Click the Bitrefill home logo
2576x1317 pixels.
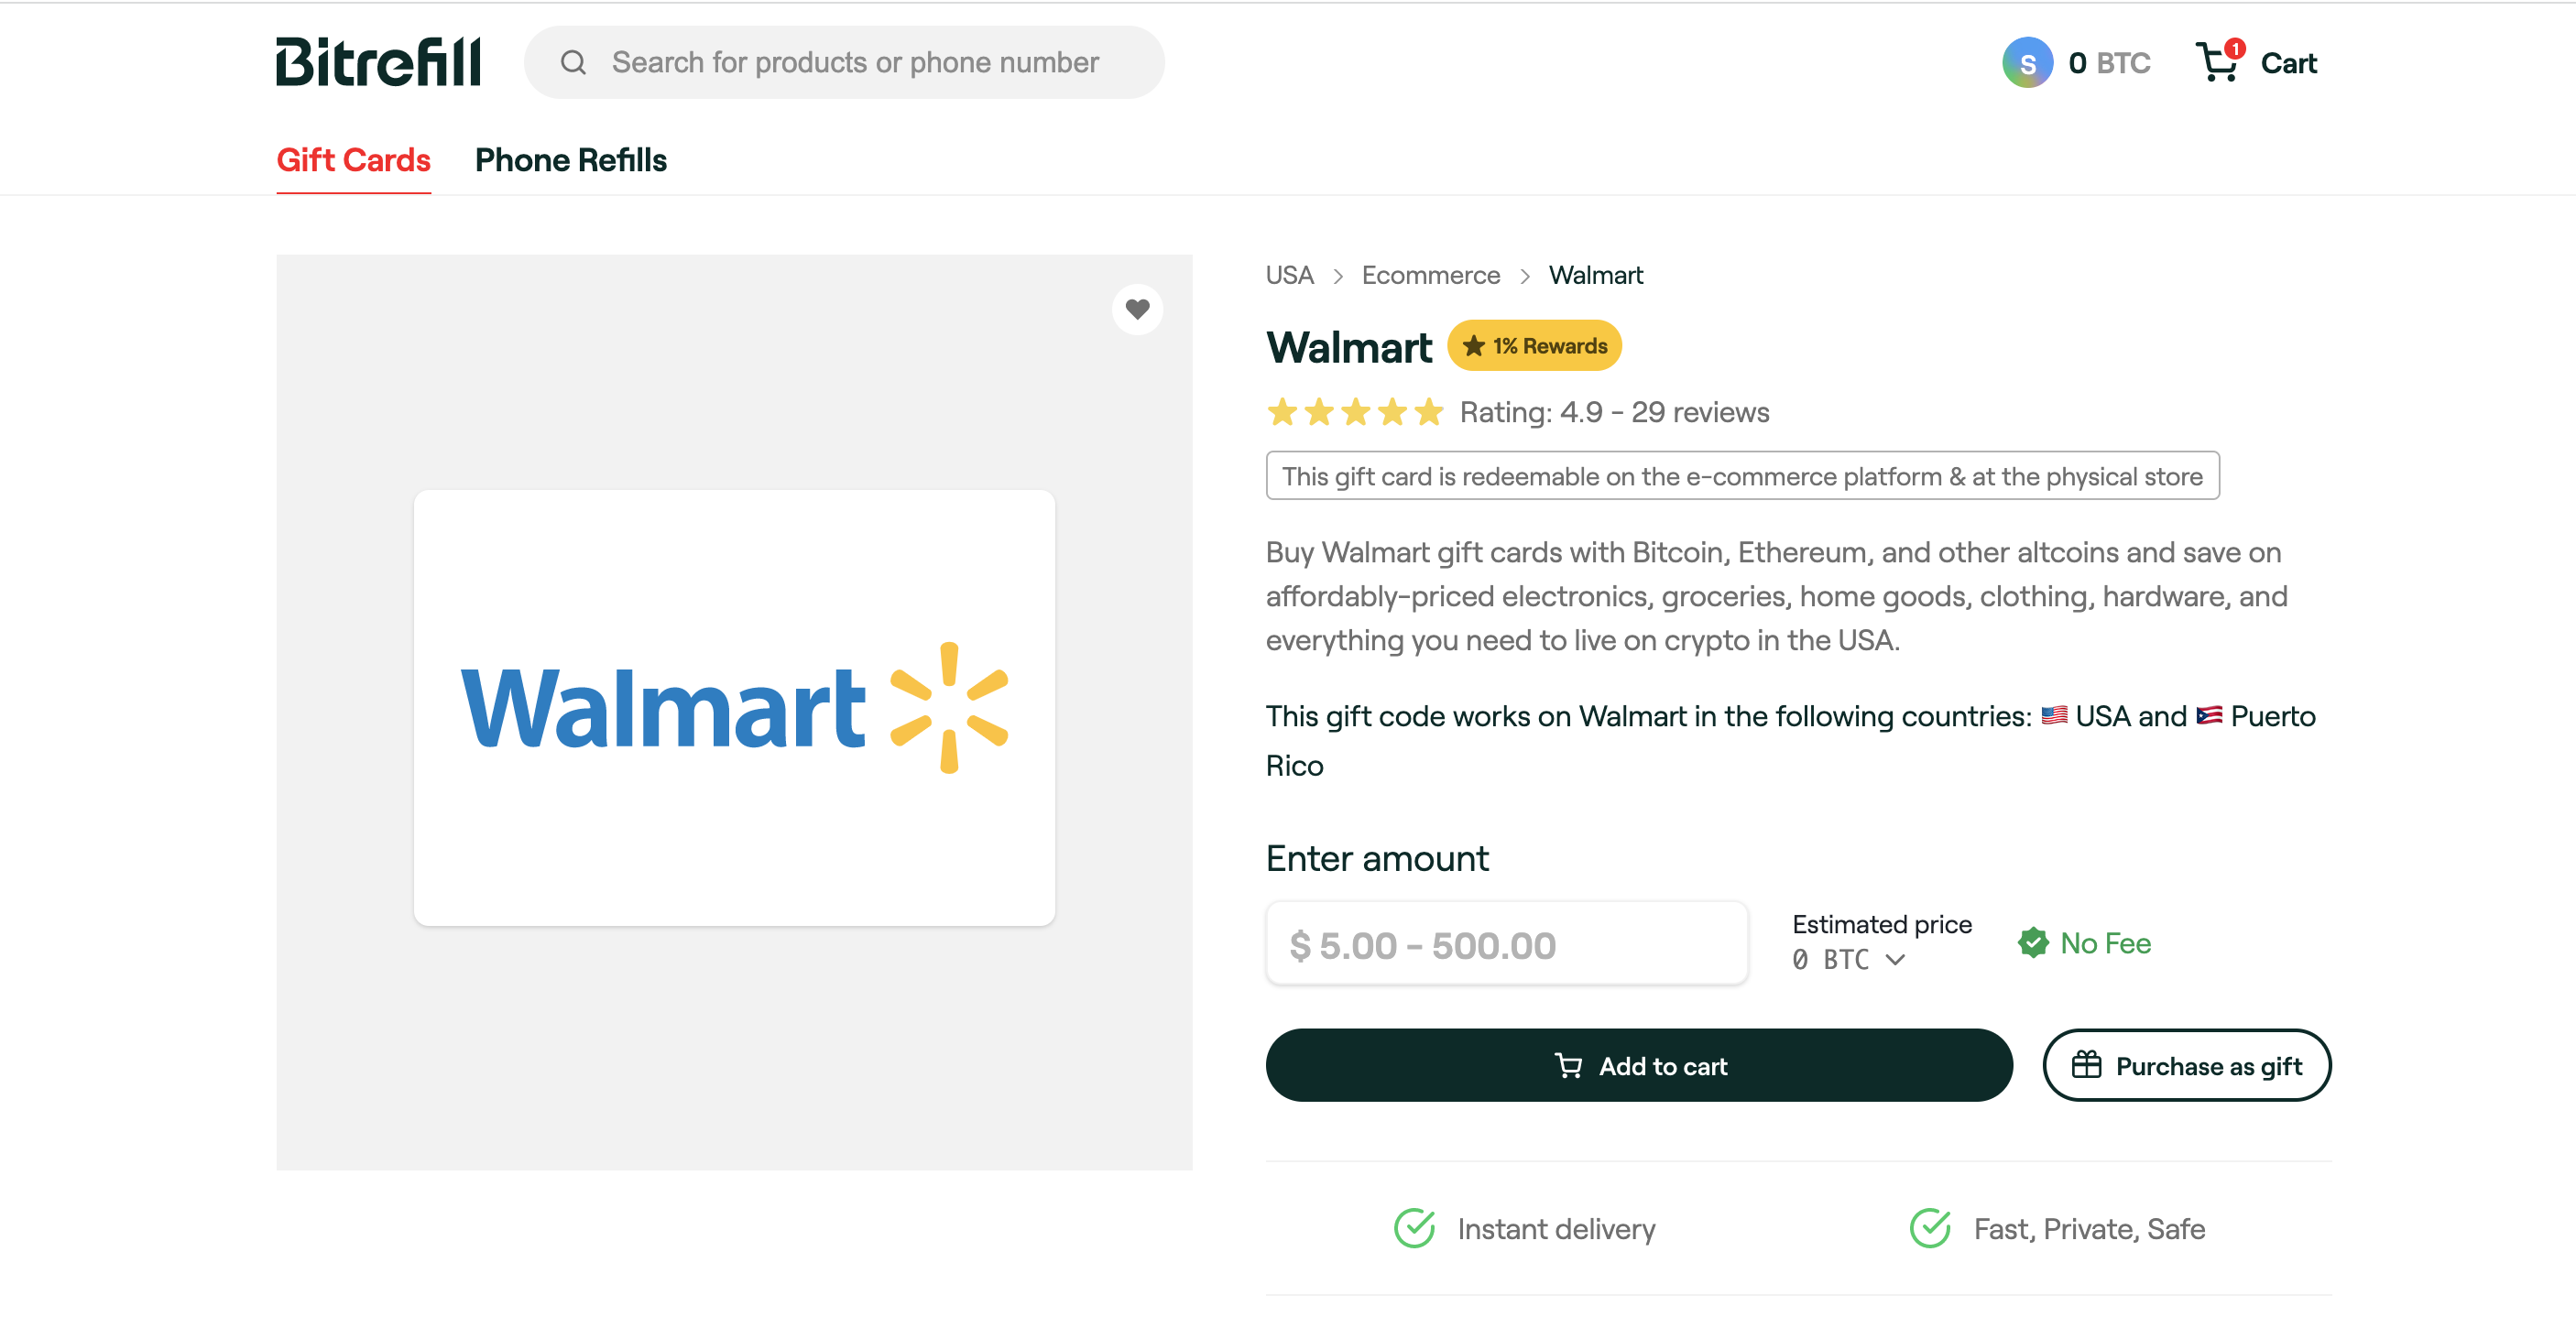click(x=379, y=62)
